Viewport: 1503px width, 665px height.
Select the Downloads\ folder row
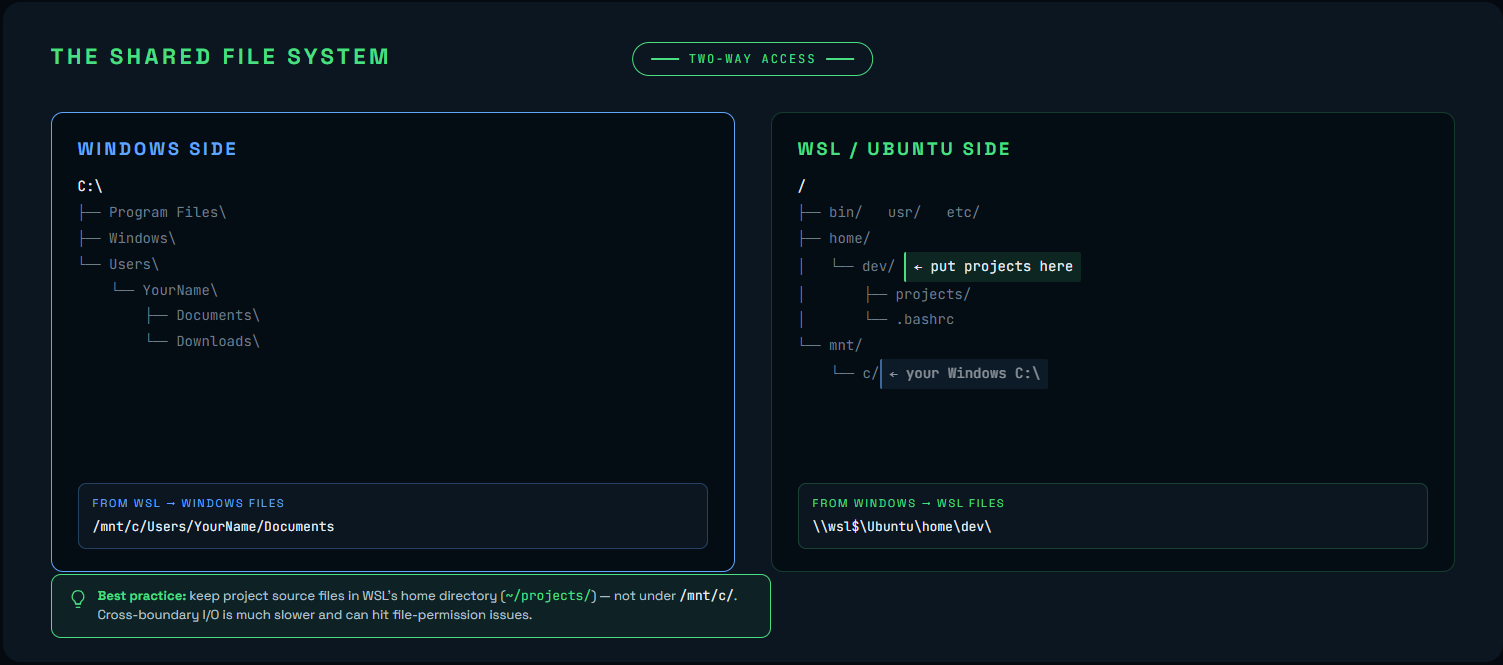203,341
